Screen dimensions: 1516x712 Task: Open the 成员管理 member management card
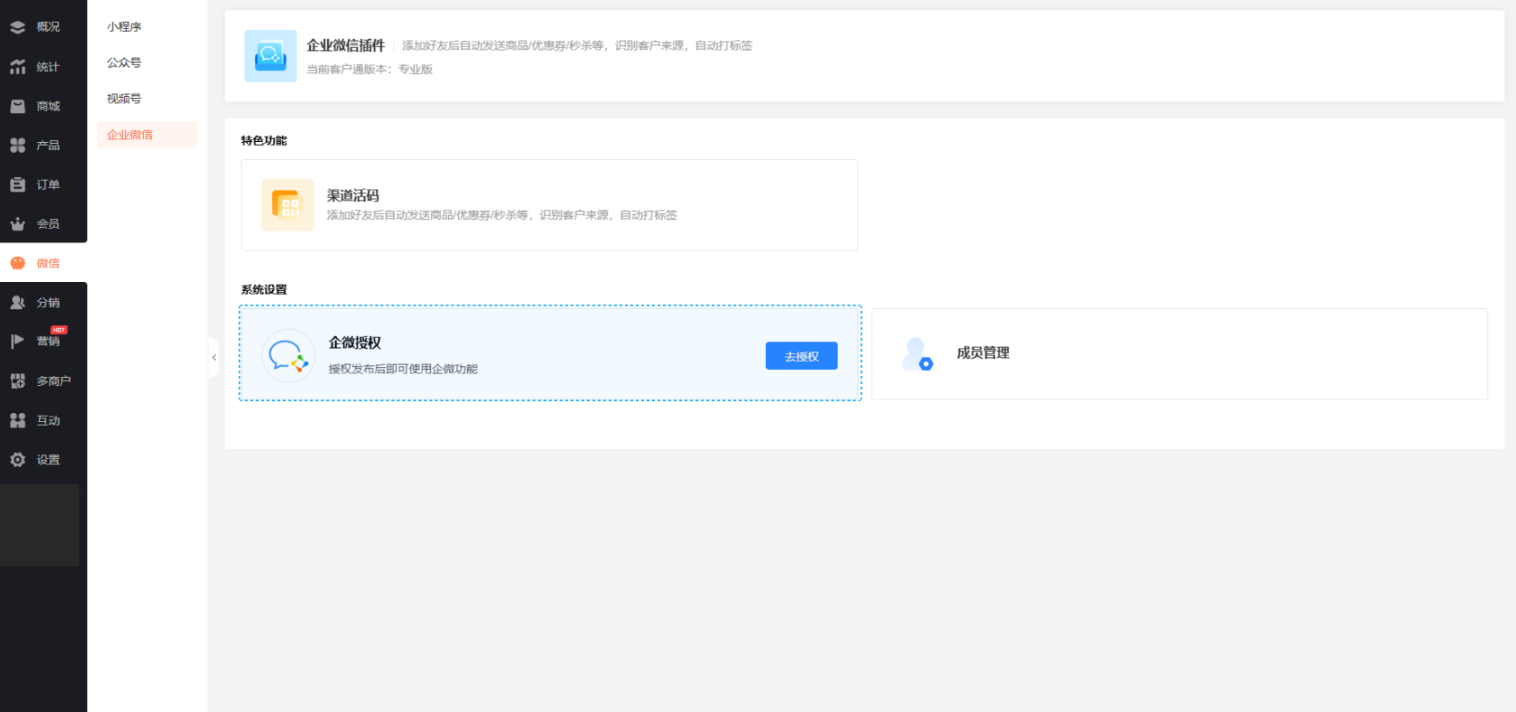[1179, 354]
